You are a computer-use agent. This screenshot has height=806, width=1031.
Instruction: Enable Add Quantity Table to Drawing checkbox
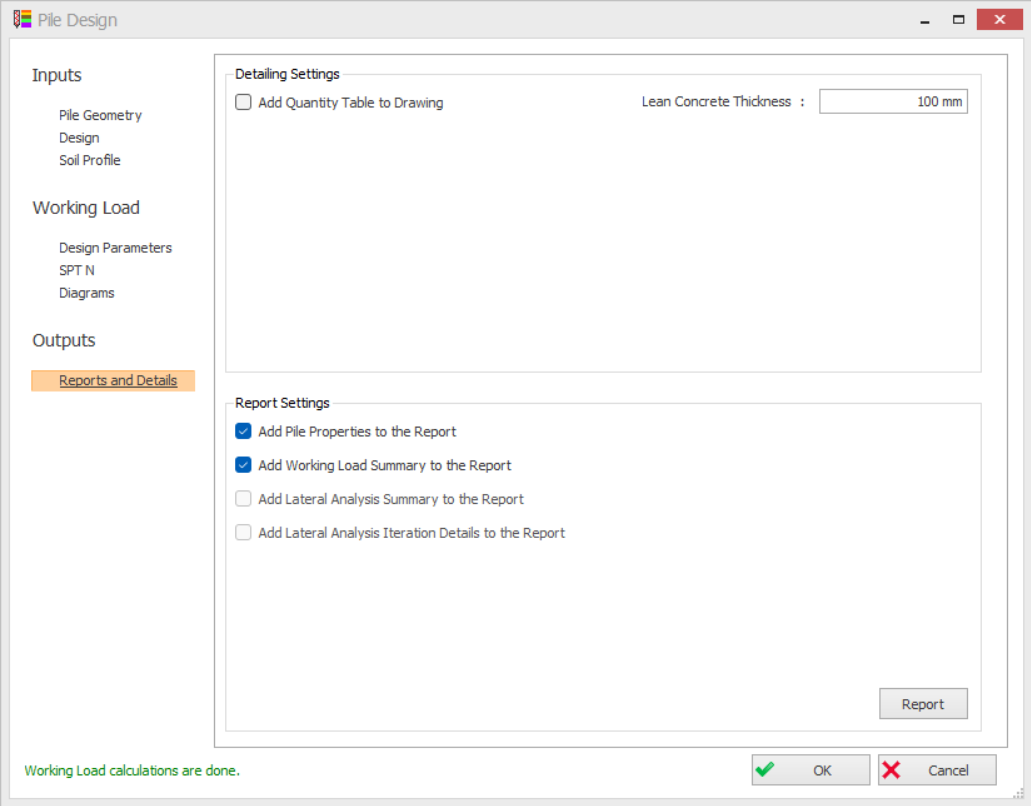(244, 102)
